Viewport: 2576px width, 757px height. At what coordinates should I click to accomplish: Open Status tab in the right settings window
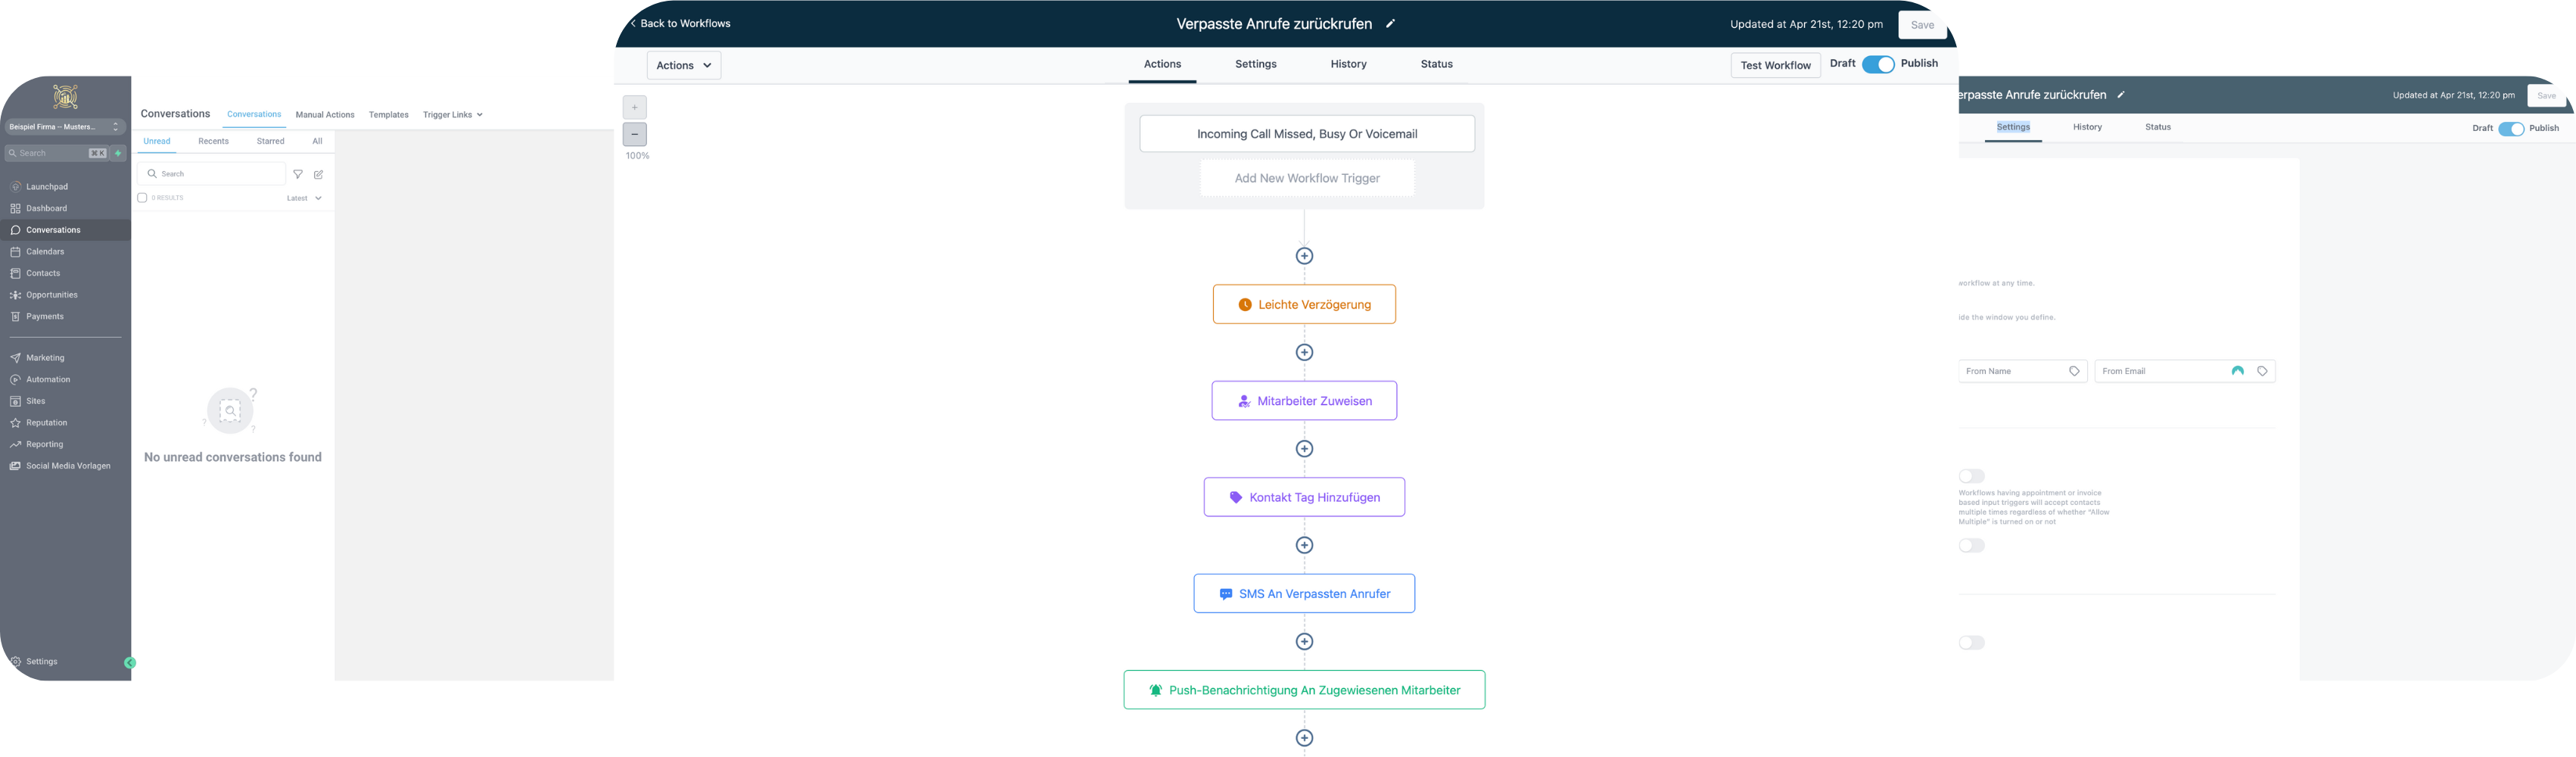2158,127
